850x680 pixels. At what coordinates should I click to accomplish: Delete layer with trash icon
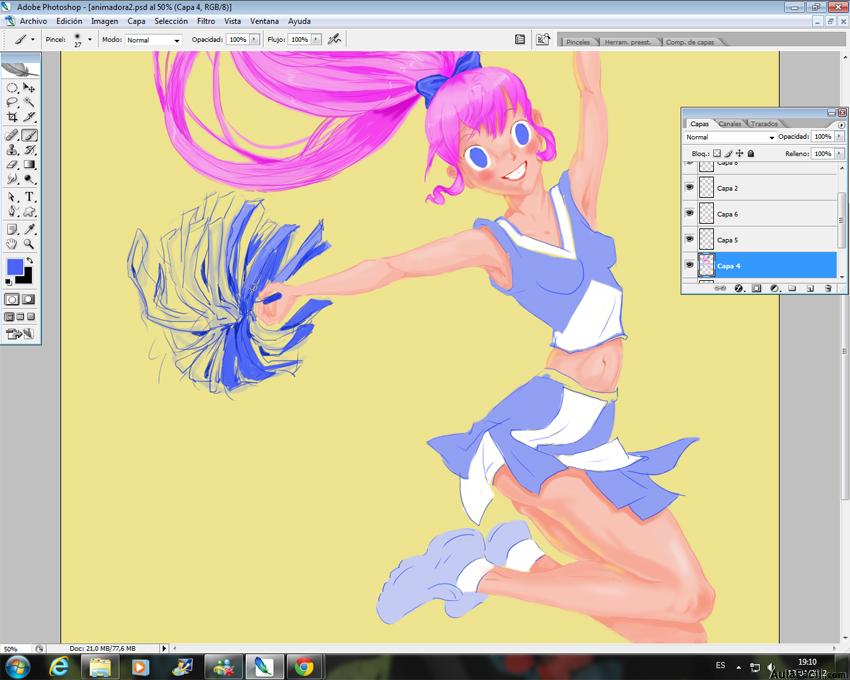[828, 288]
